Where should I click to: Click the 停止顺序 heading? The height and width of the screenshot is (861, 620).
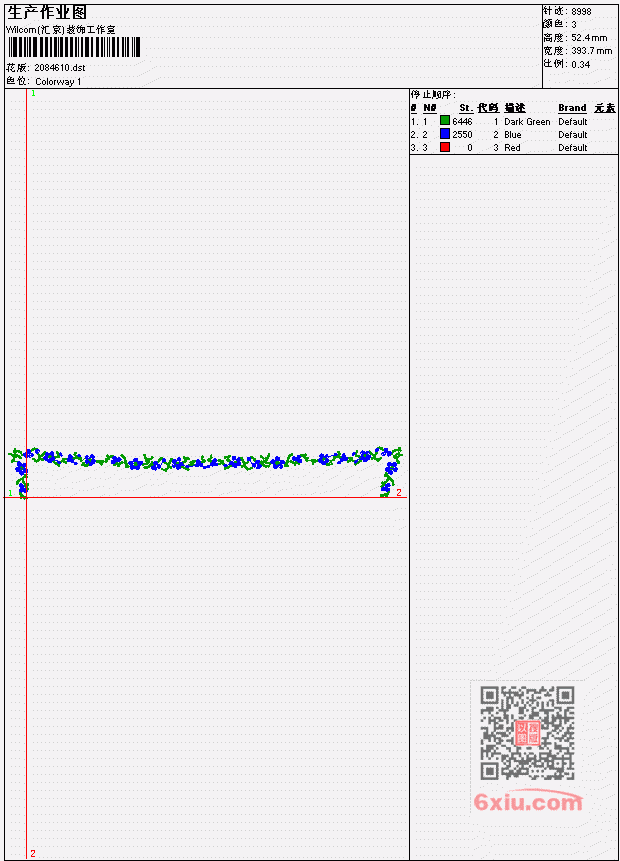click(x=433, y=94)
